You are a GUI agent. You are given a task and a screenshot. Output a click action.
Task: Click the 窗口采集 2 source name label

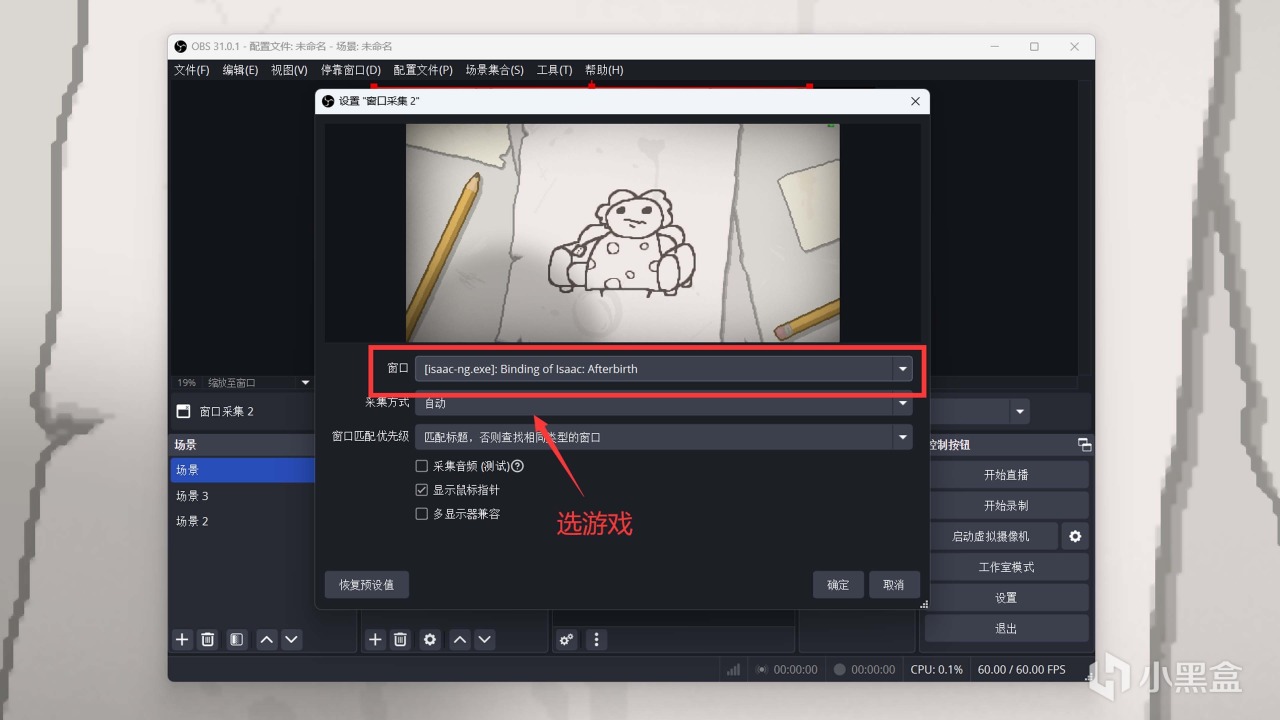pos(227,411)
